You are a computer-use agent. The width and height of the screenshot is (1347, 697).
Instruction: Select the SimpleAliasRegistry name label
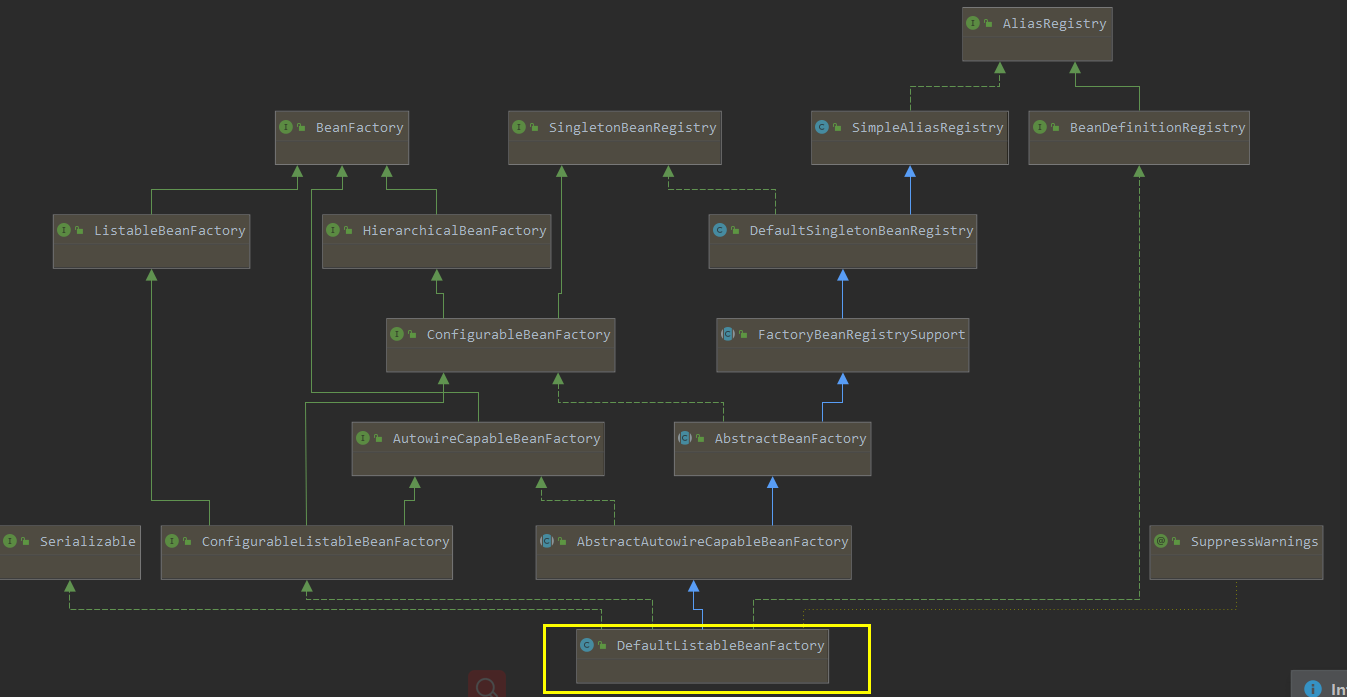click(928, 127)
